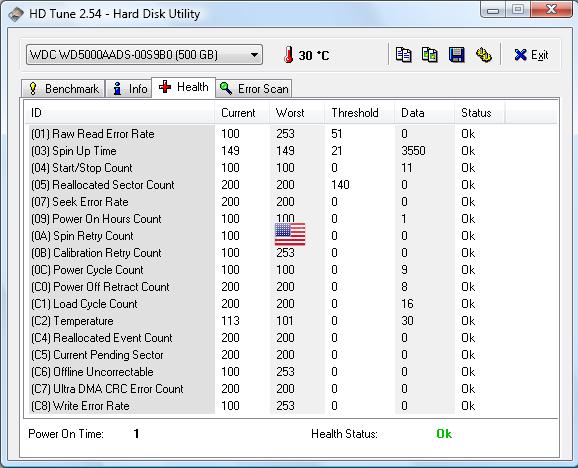578x468 pixels.
Task: Select the Reallocated Event Count row
Action: [291, 338]
